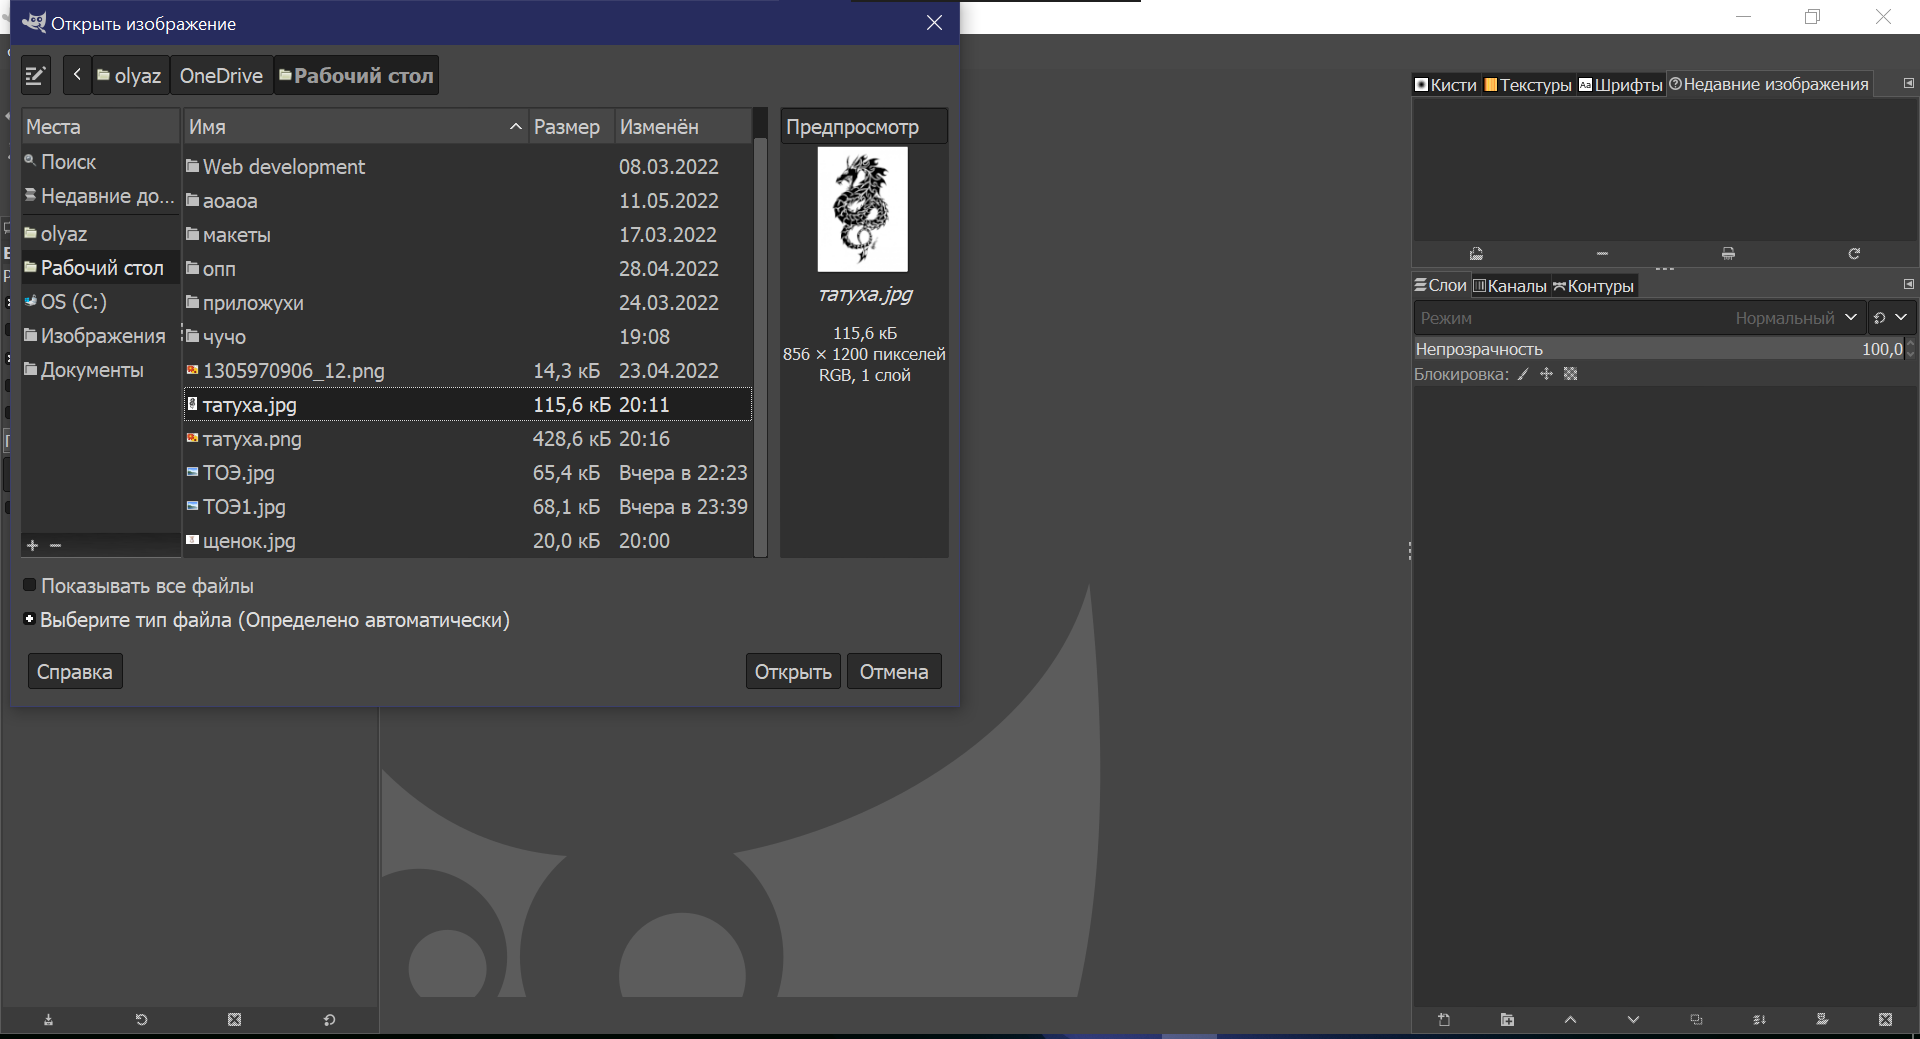The image size is (1920, 1039).
Task: Select file 'щенок.jpg' in the list
Action: [467, 541]
